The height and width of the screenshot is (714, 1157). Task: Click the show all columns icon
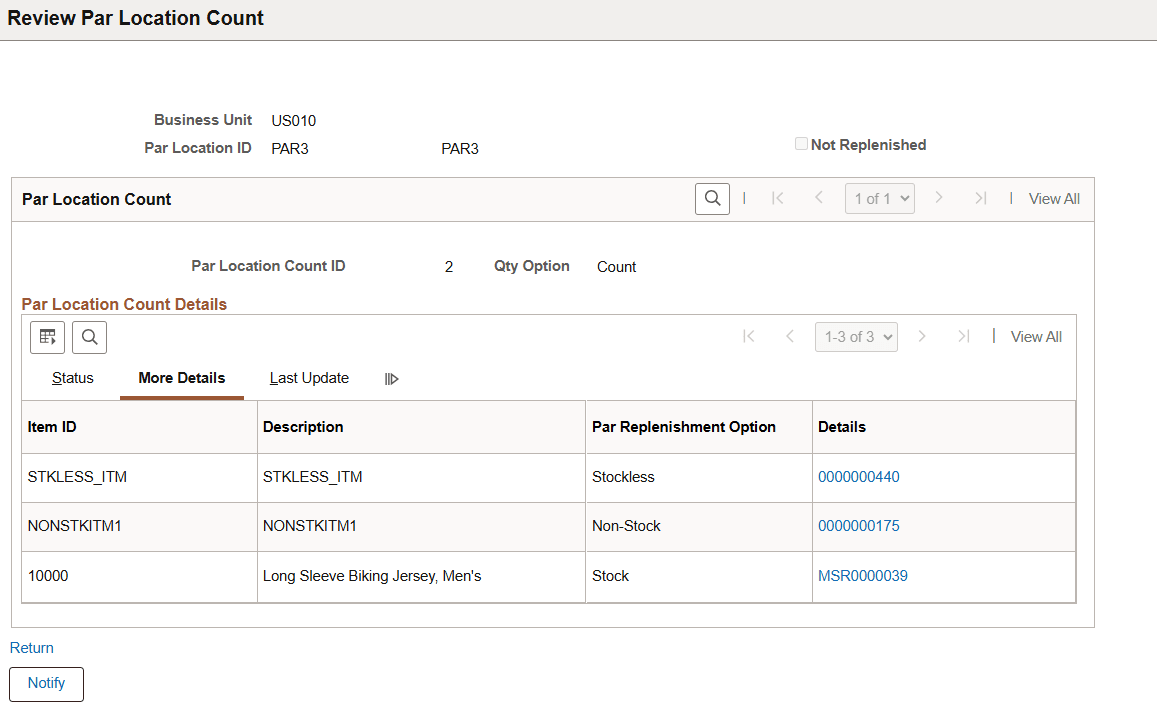click(391, 378)
